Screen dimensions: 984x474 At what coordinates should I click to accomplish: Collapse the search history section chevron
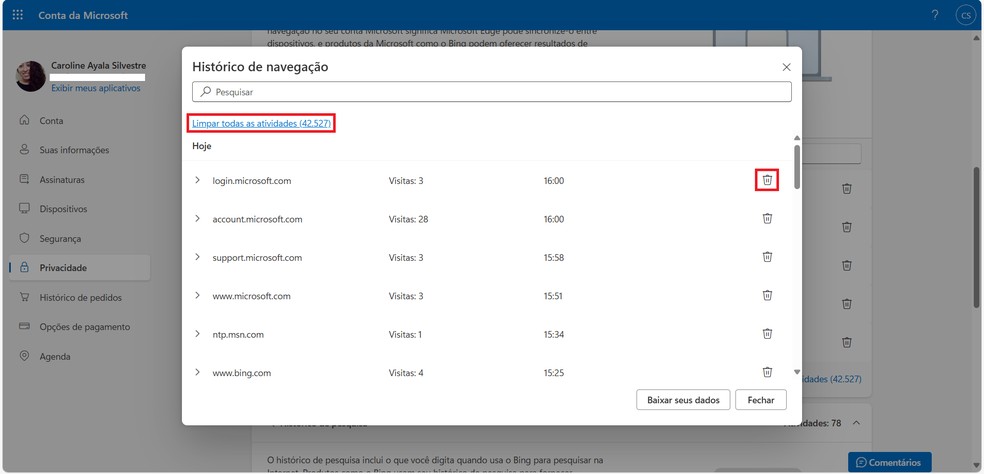(856, 424)
